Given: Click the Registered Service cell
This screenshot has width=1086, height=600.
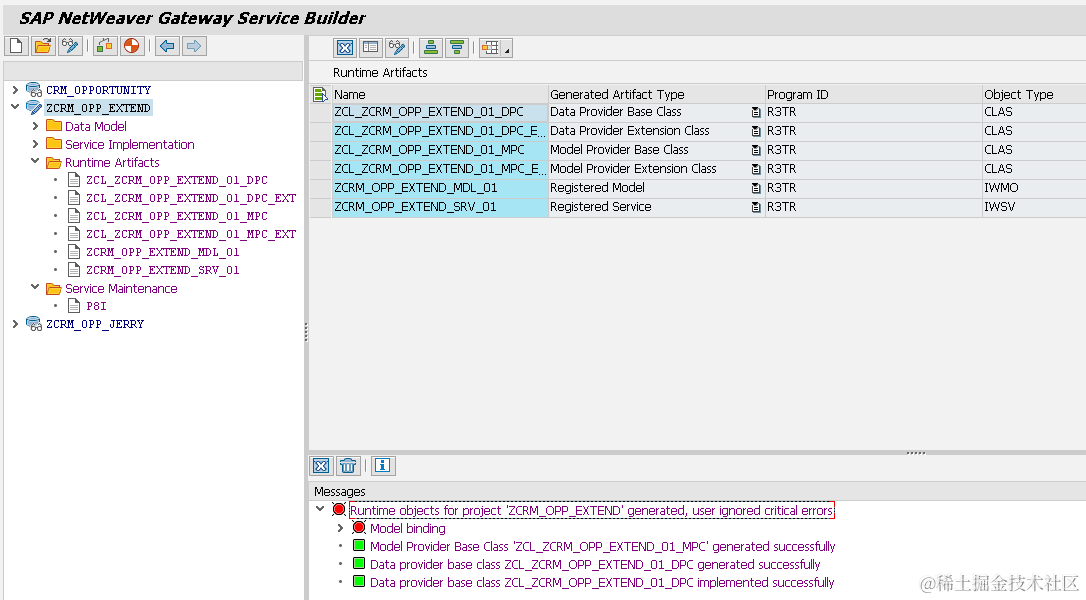Looking at the screenshot, I should (657, 207).
